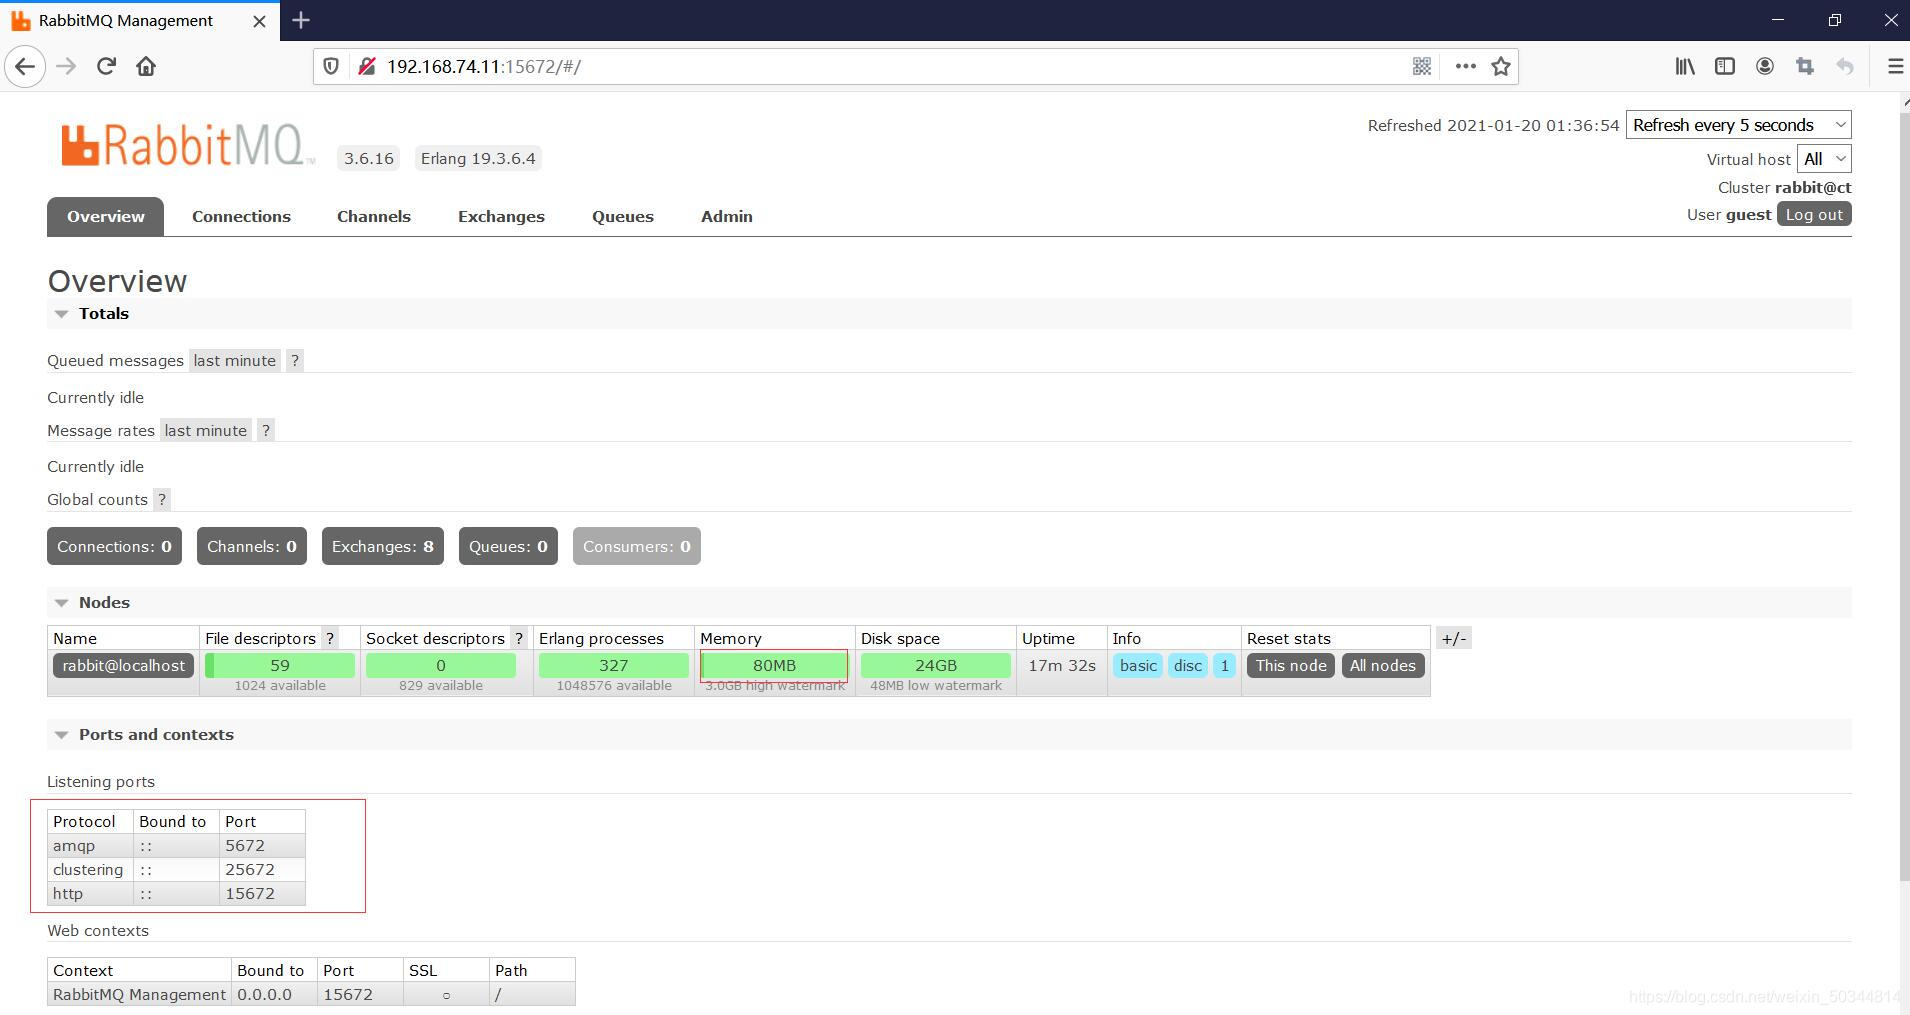This screenshot has height=1015, width=1910.
Task: Open help for Message rates
Action: (x=266, y=431)
